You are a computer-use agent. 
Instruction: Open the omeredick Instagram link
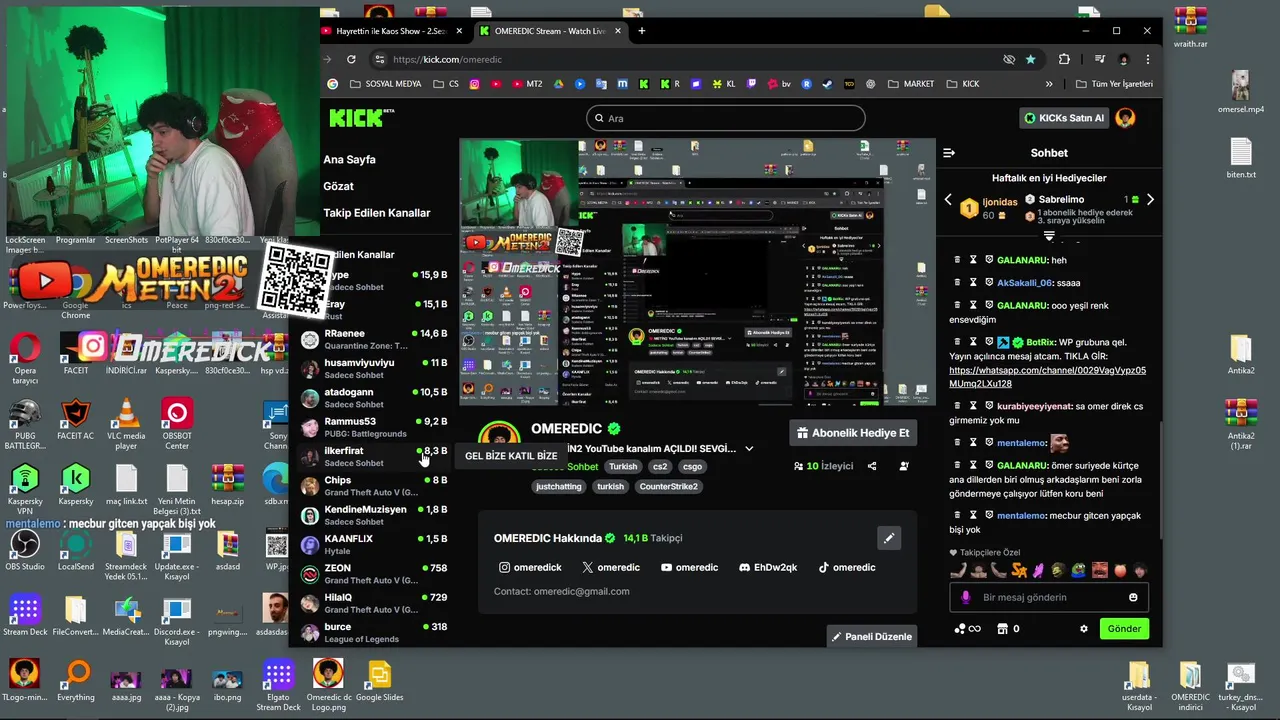530,567
